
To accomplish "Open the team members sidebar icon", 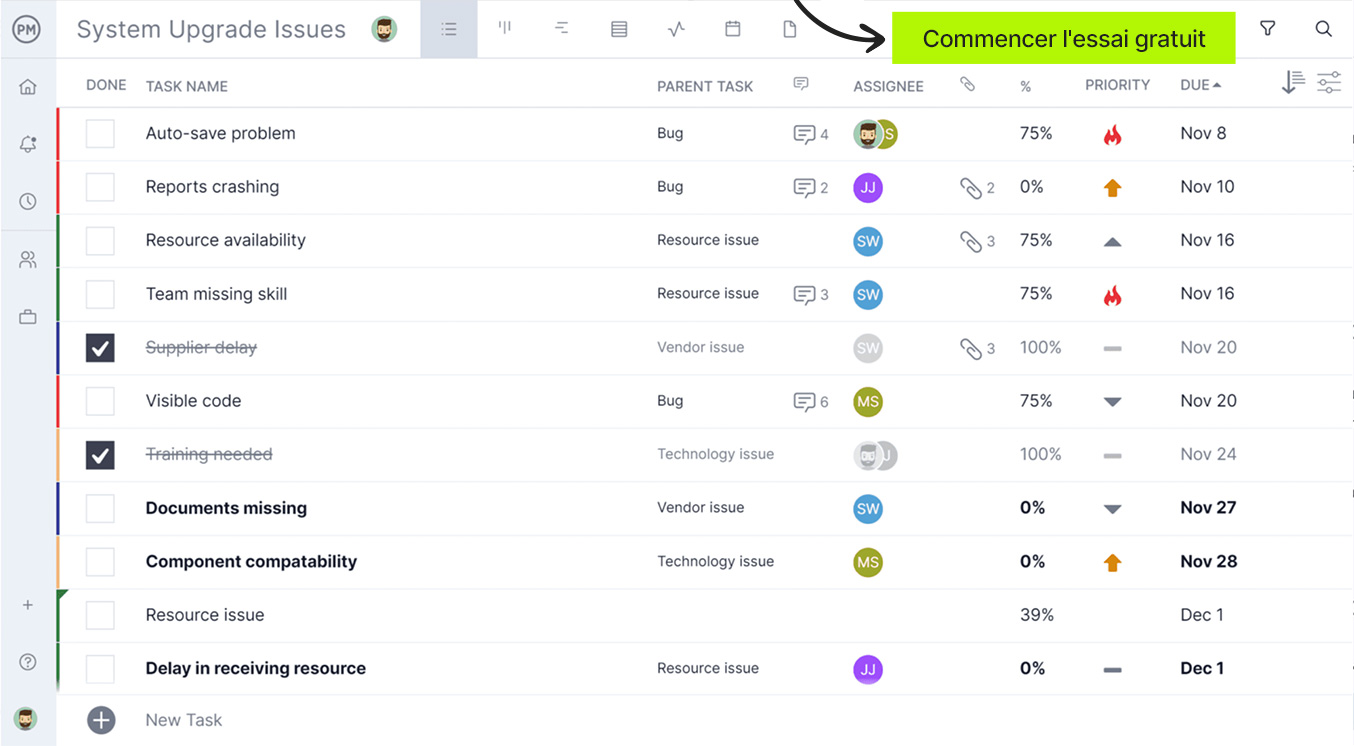I will tap(28, 260).
